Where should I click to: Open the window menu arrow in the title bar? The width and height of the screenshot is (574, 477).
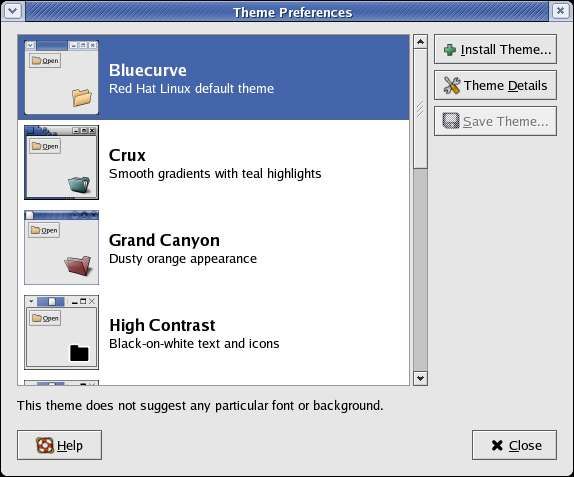13,11
